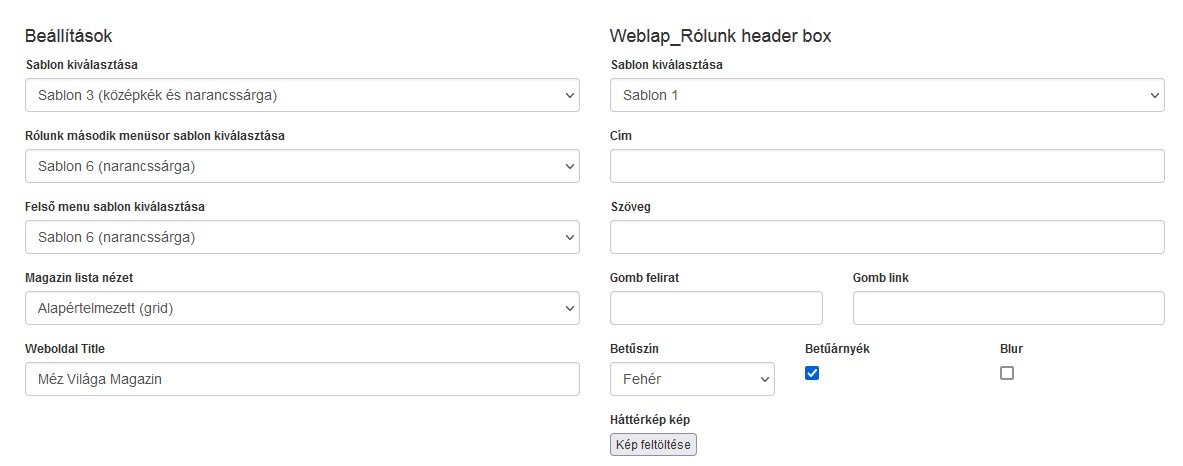Viewport: 1183px width, 466px height.
Task: Click the Kép feltöltése button
Action: tap(653, 444)
